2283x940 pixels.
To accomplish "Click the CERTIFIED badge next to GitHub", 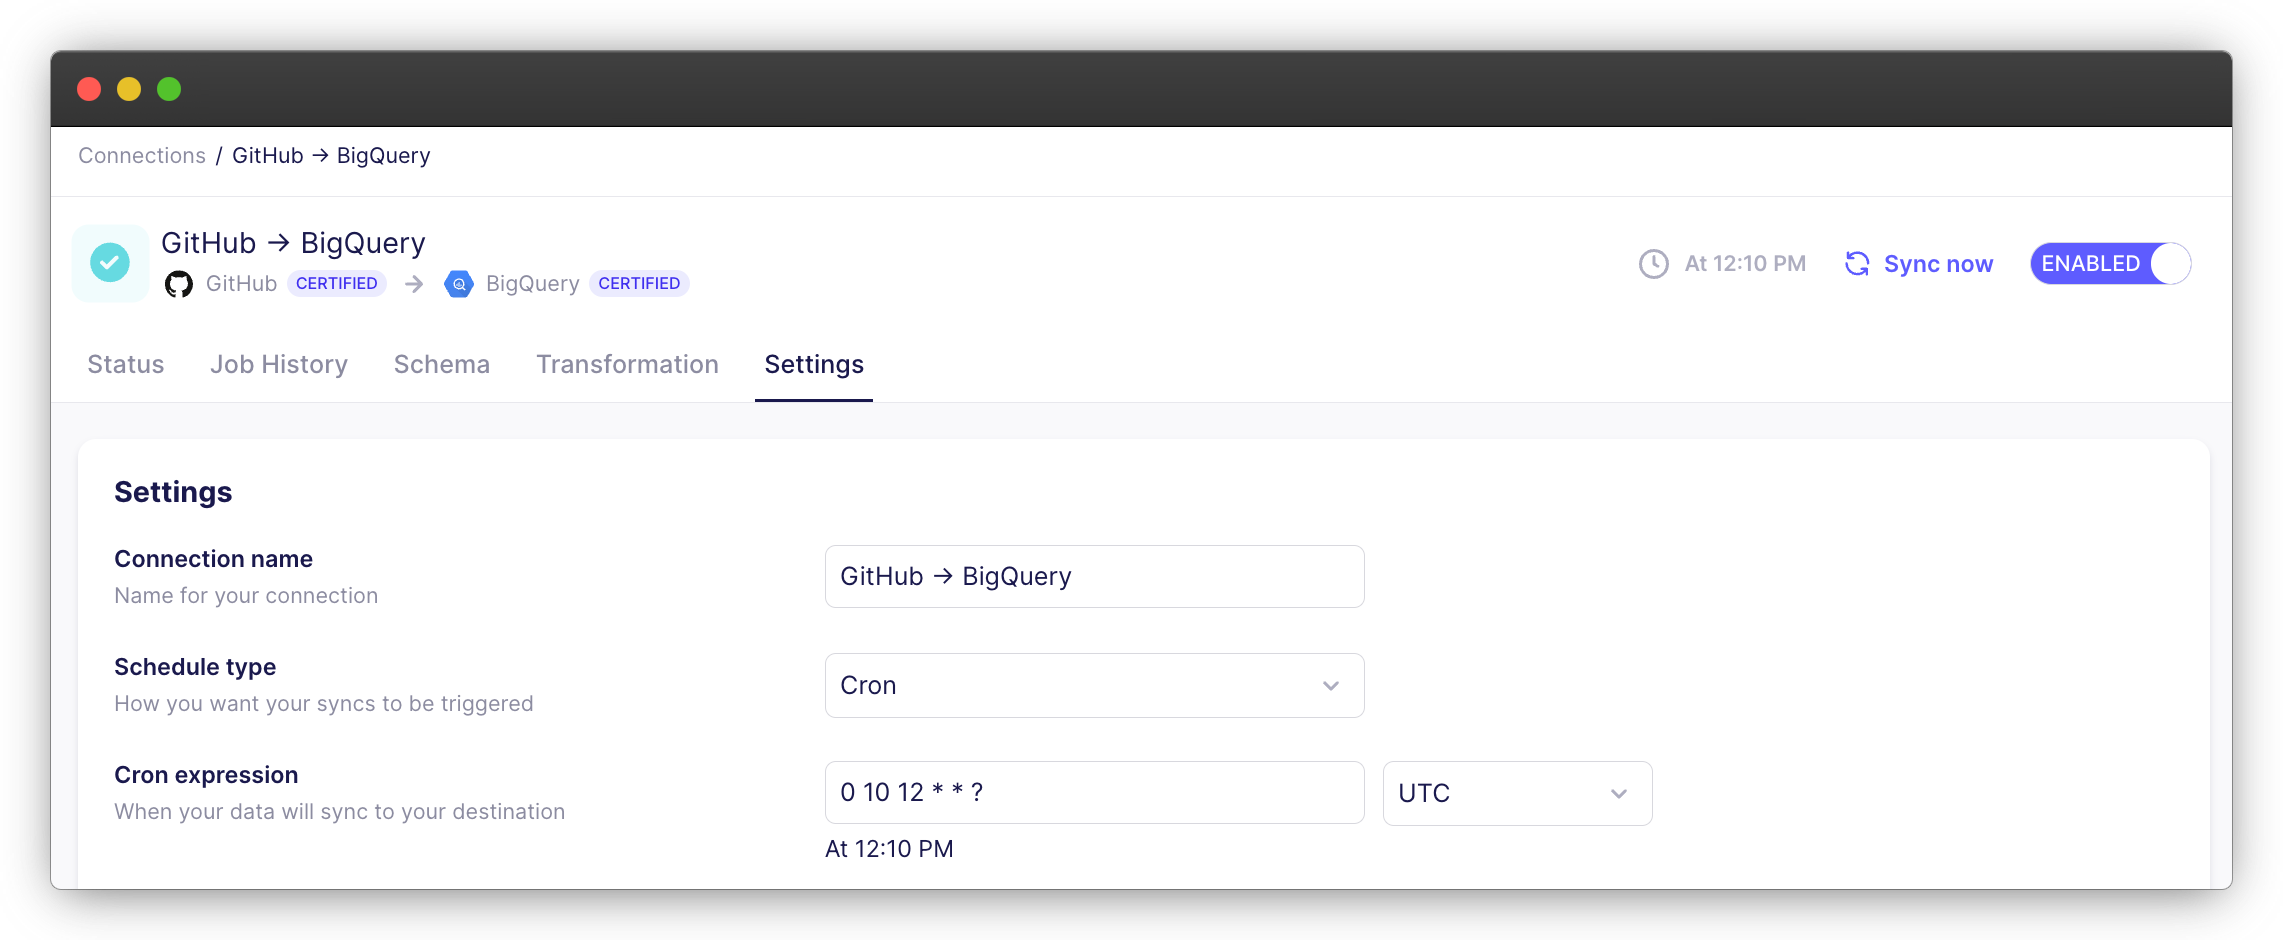I will click(x=337, y=283).
